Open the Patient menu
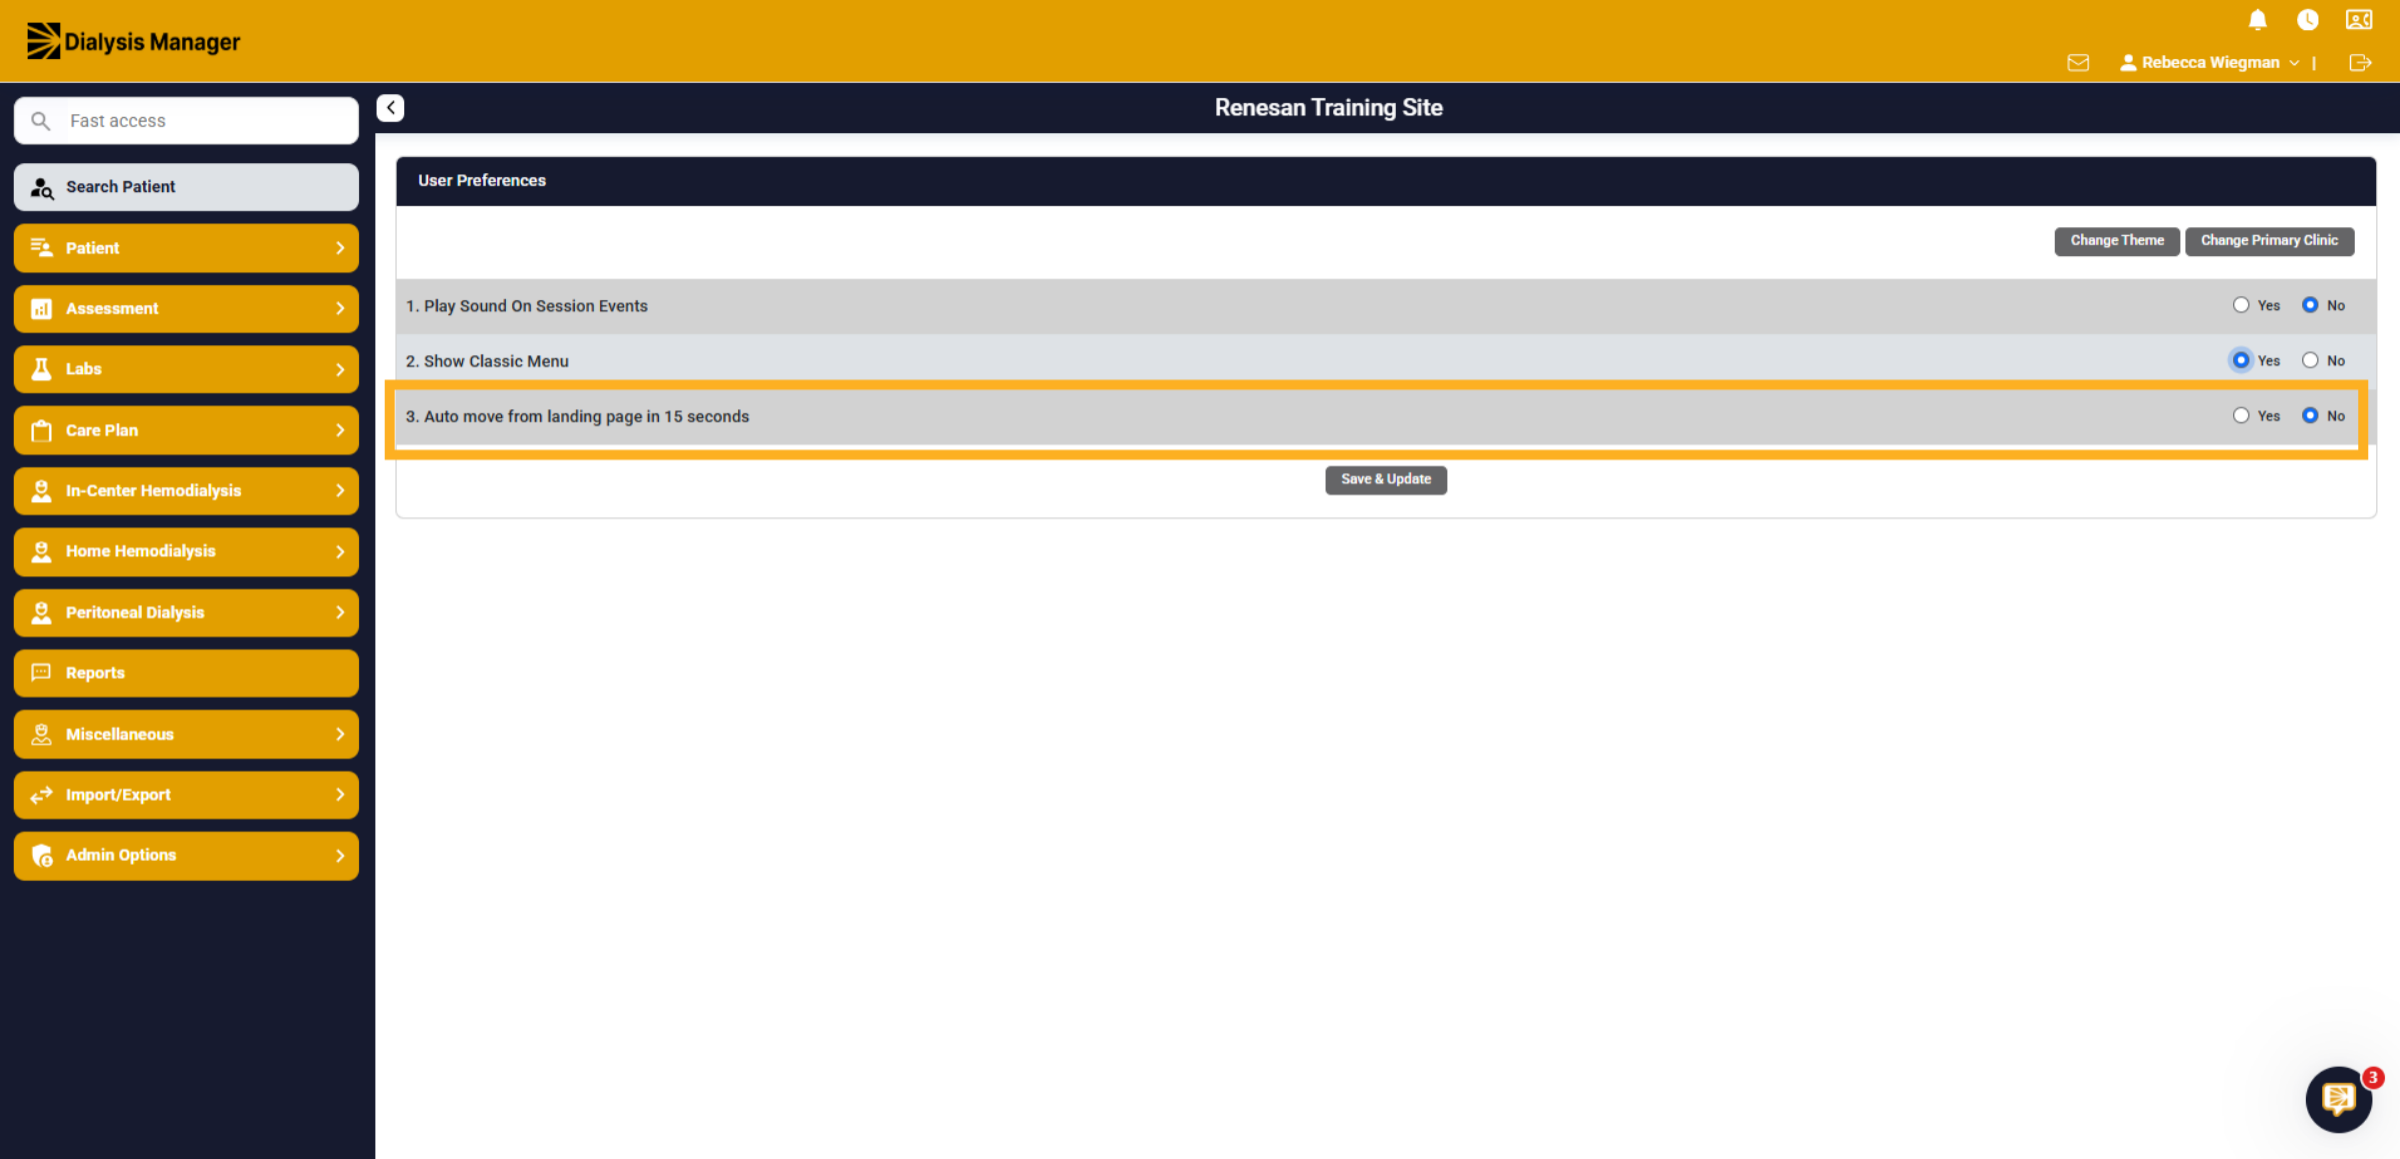 coord(186,248)
